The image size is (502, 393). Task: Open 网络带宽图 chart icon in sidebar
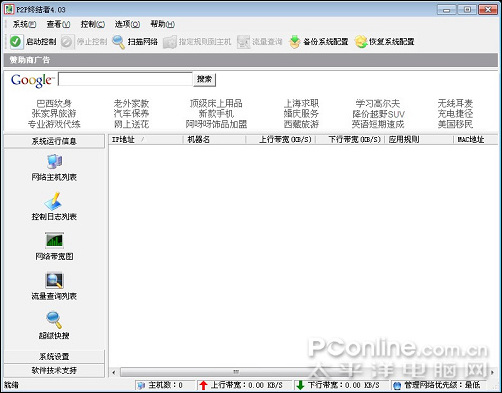54,240
